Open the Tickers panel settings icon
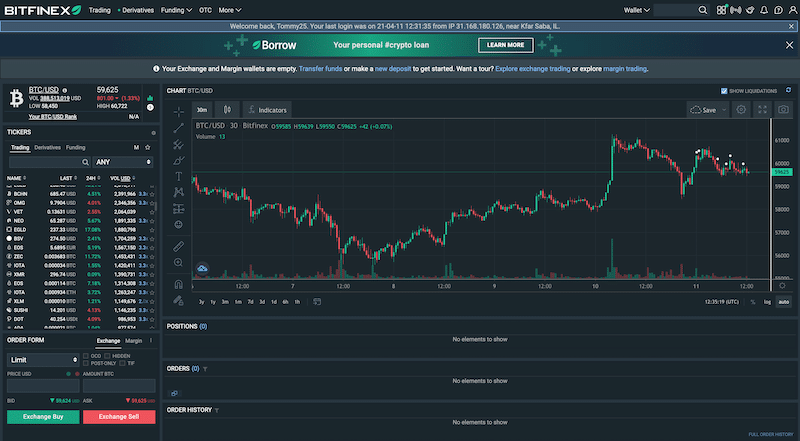Screen dimensions: 800x441 (153, 133)
